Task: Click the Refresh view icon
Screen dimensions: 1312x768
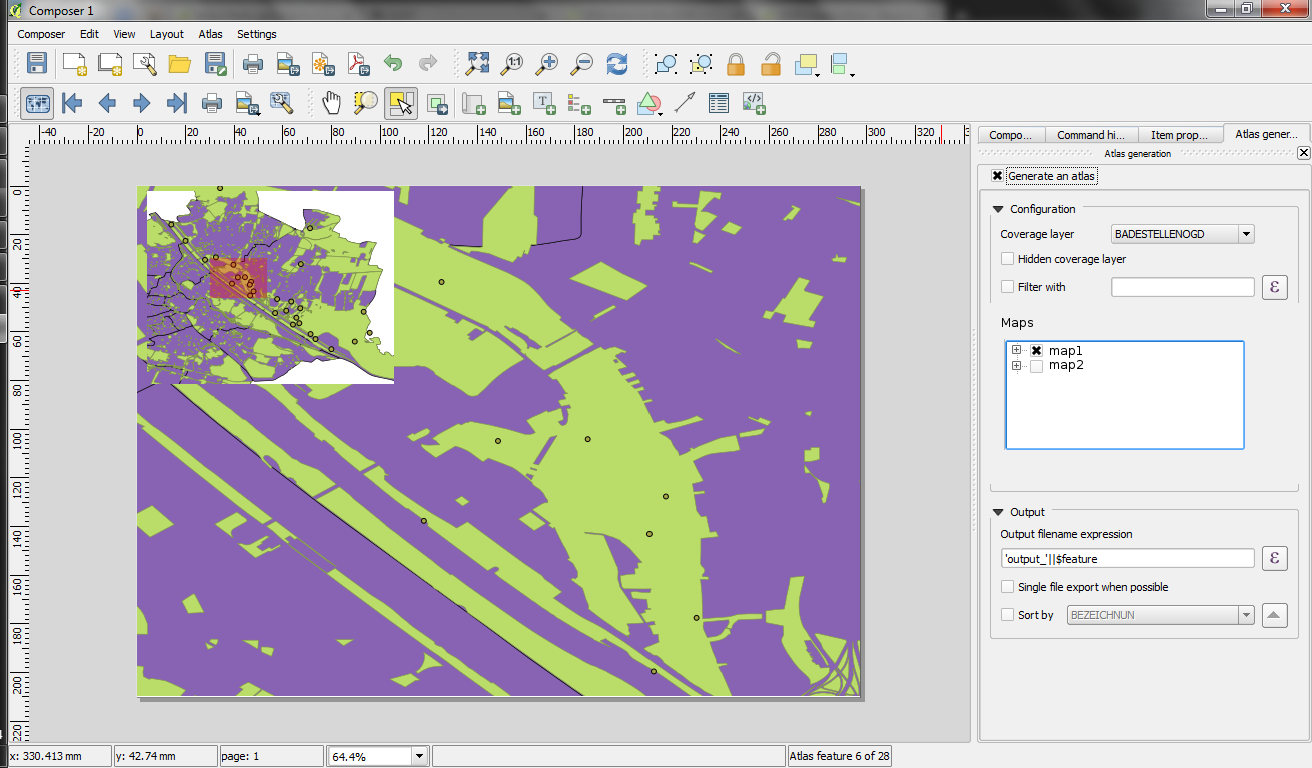Action: click(617, 64)
